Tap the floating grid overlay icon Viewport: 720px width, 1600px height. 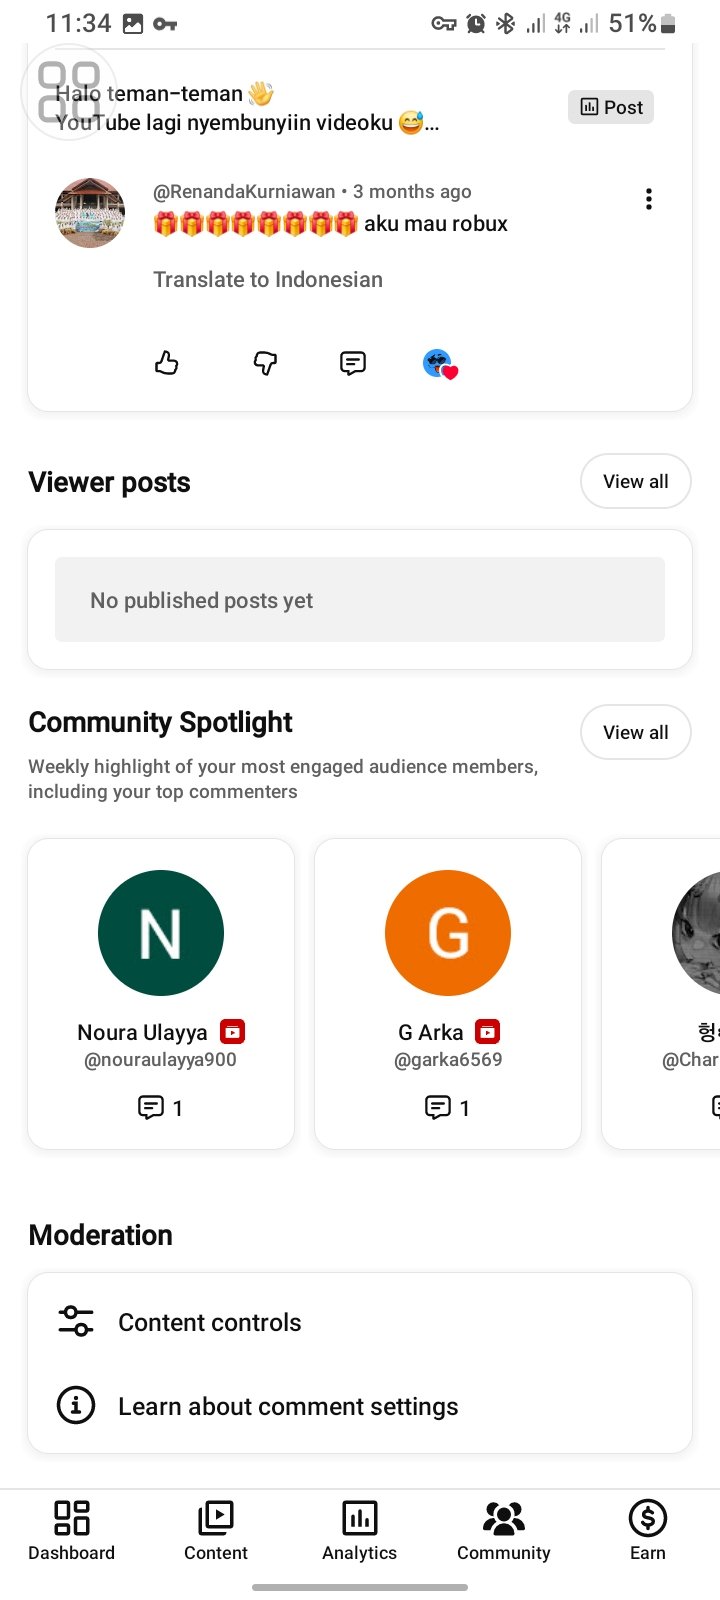tap(69, 92)
